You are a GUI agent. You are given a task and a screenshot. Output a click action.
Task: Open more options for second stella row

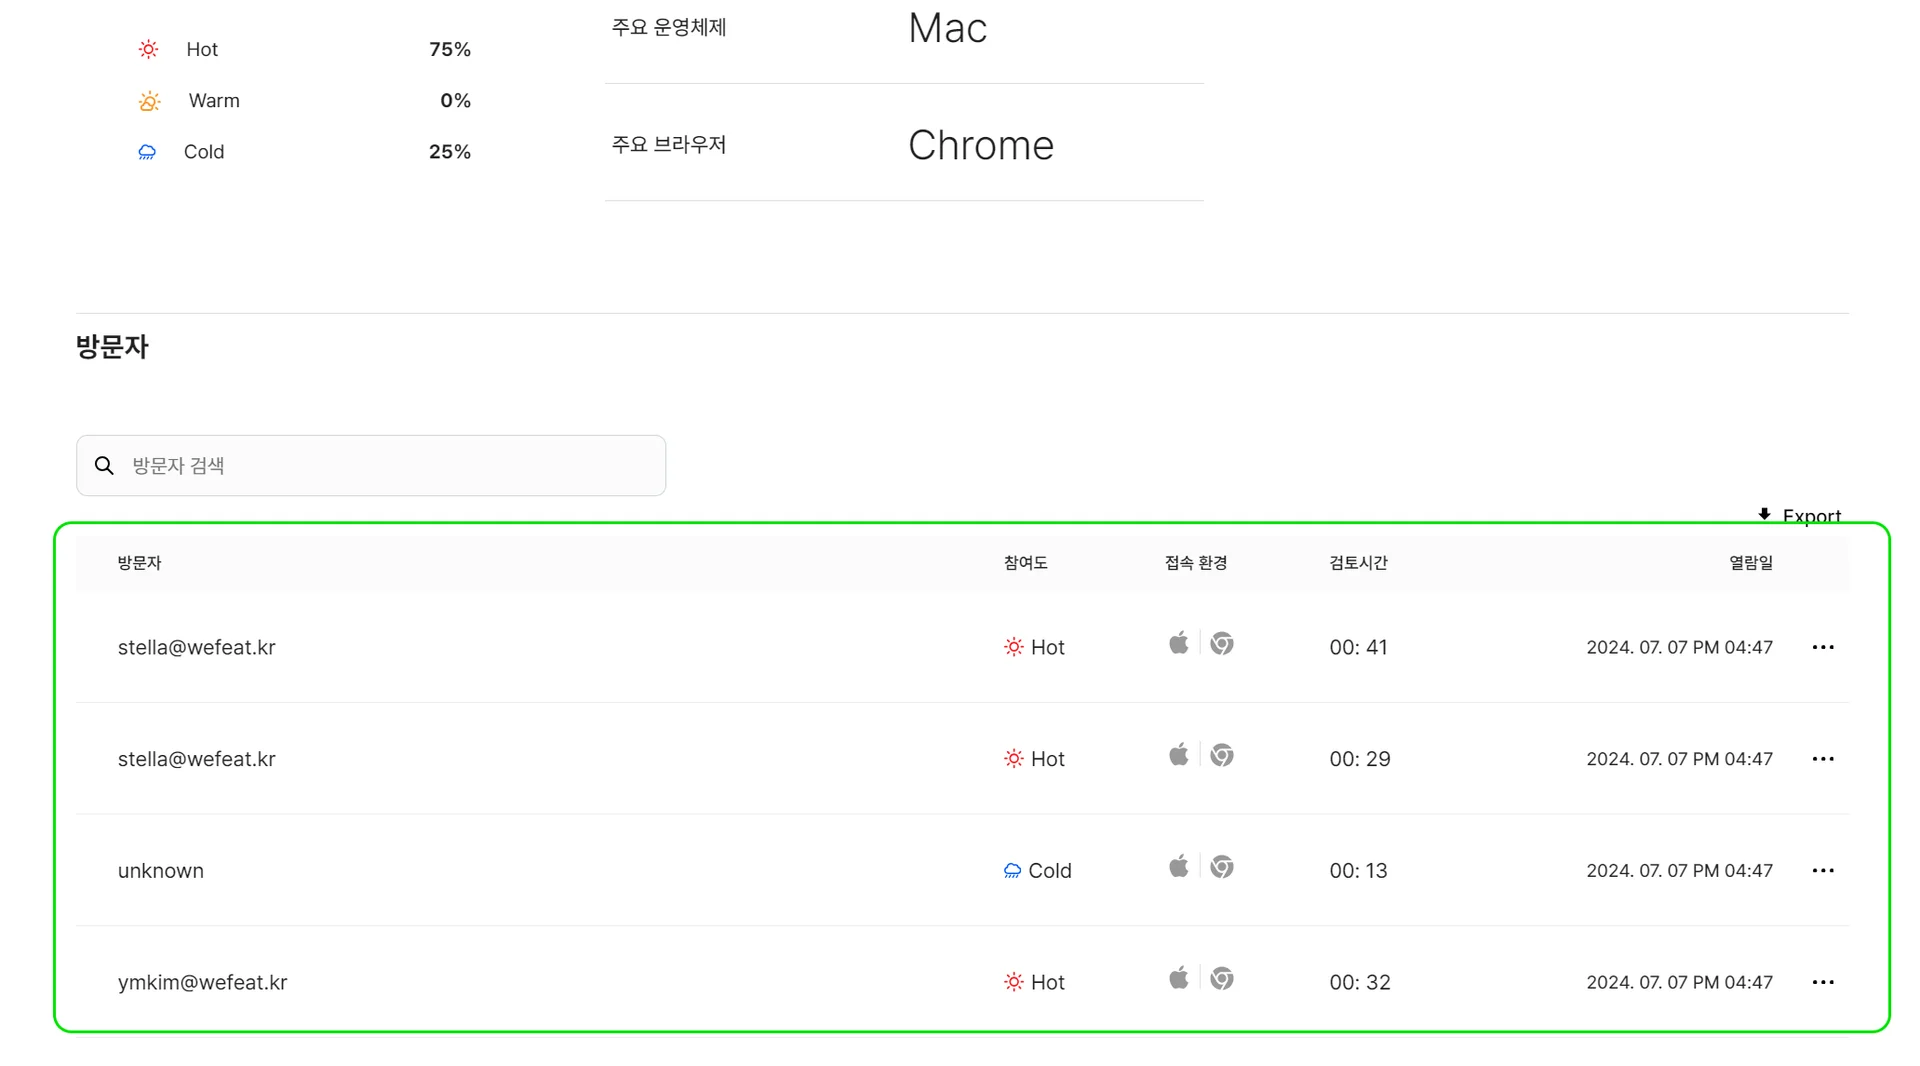(1822, 759)
